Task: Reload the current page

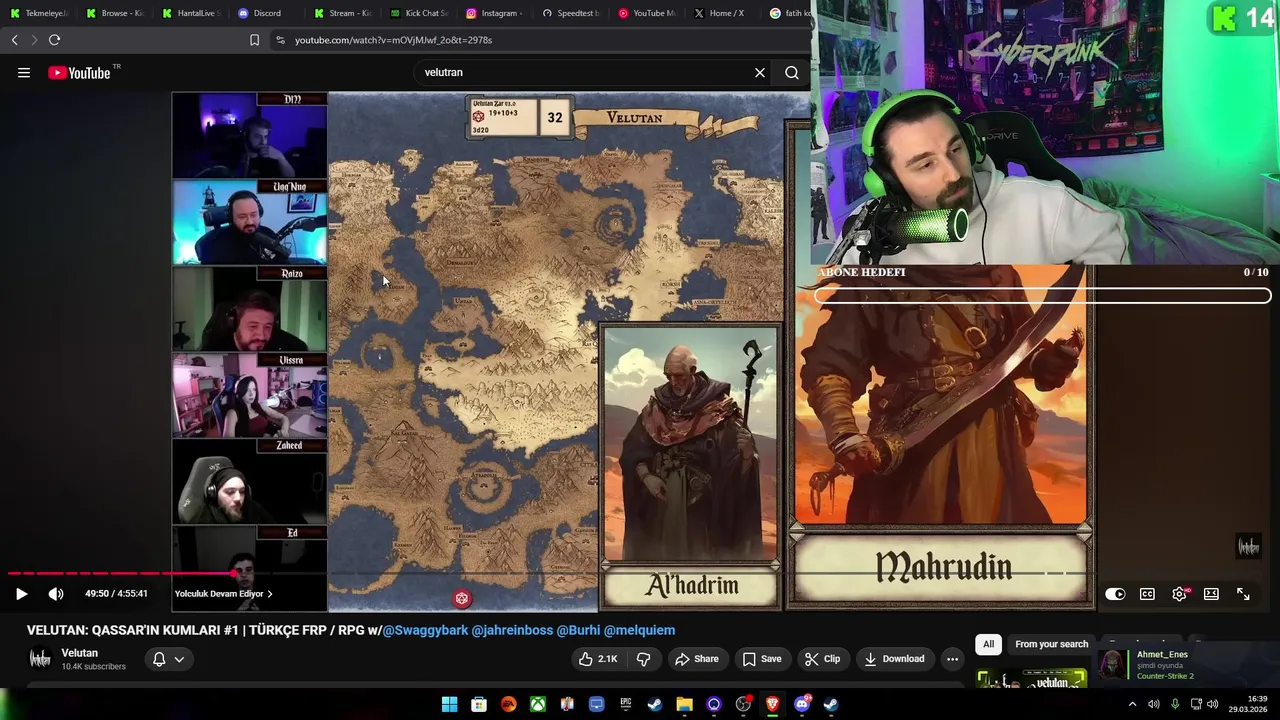Action: pos(54,40)
